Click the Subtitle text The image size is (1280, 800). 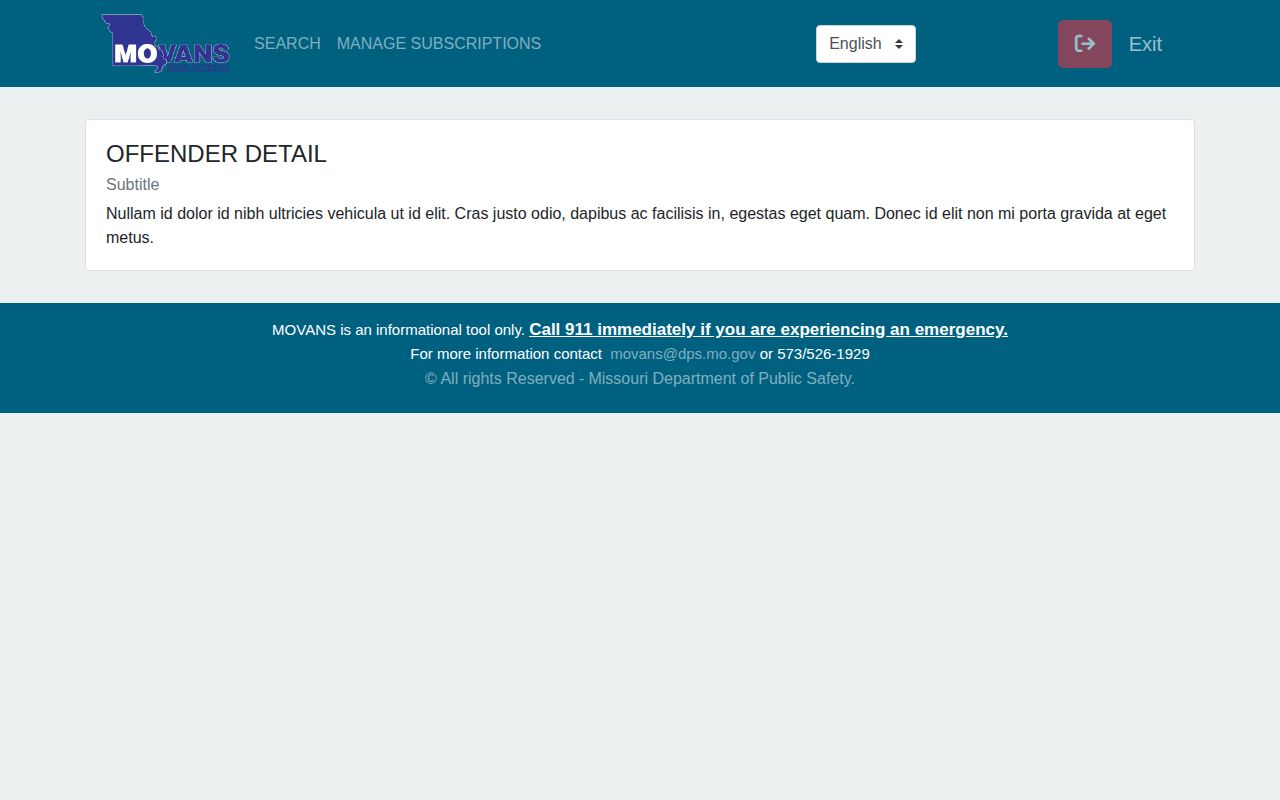133,185
